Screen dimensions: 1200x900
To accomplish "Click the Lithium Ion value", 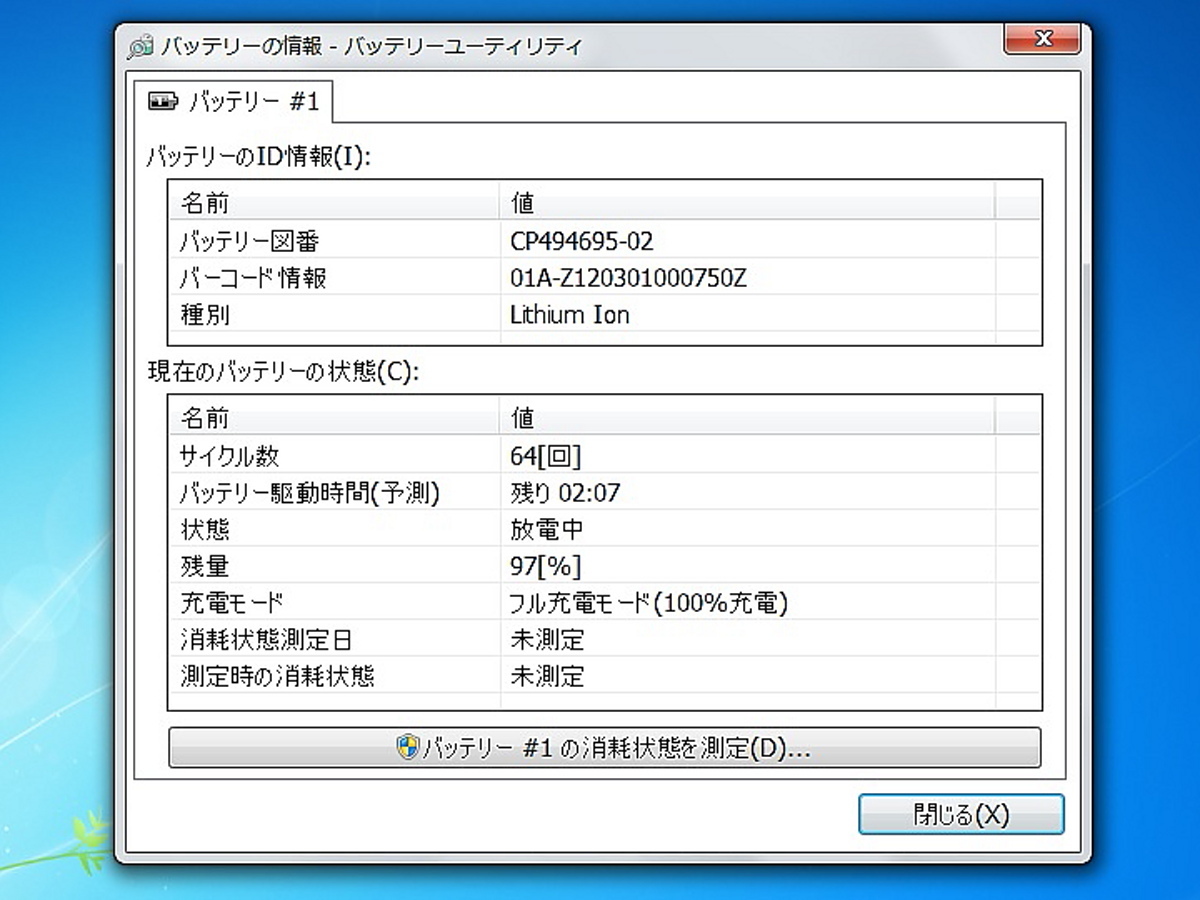I will (x=570, y=314).
